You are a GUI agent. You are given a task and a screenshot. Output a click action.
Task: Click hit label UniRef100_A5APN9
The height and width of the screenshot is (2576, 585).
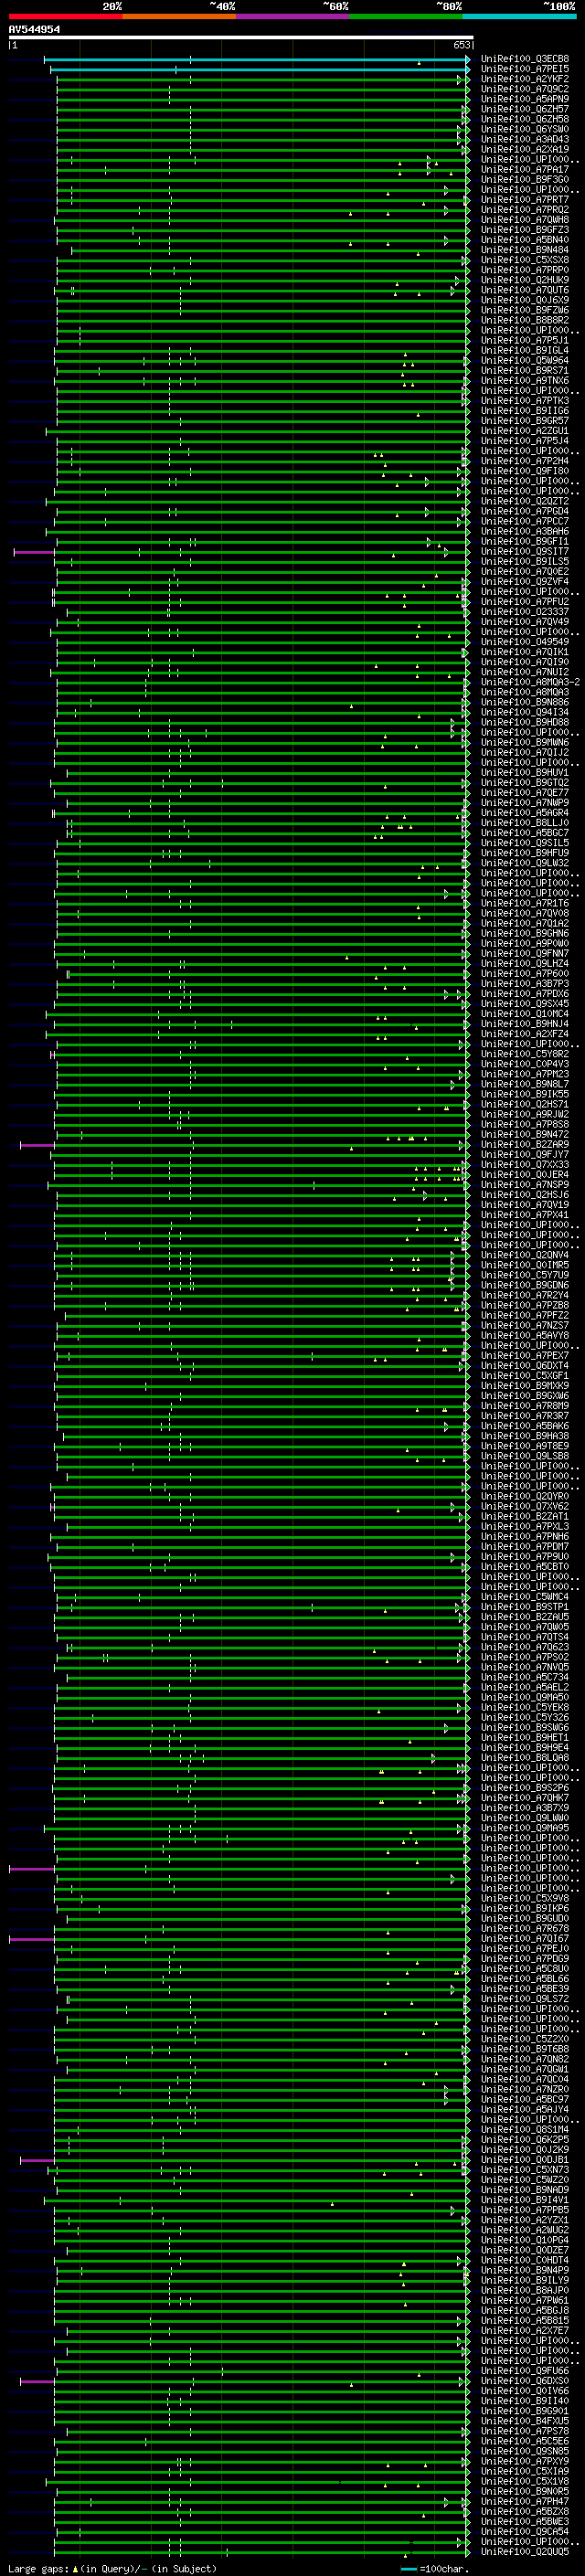(525, 99)
